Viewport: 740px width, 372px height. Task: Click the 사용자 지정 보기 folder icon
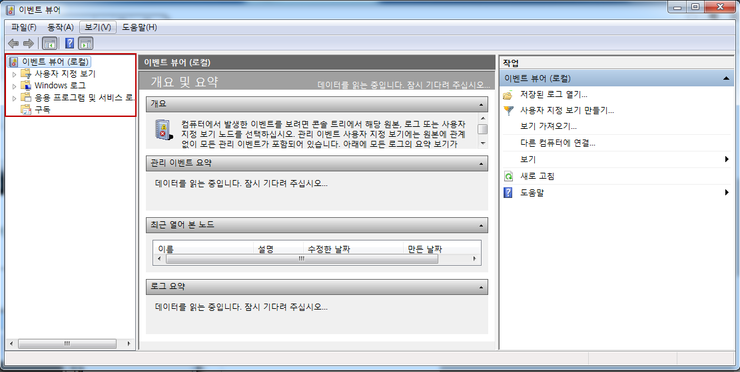25,74
